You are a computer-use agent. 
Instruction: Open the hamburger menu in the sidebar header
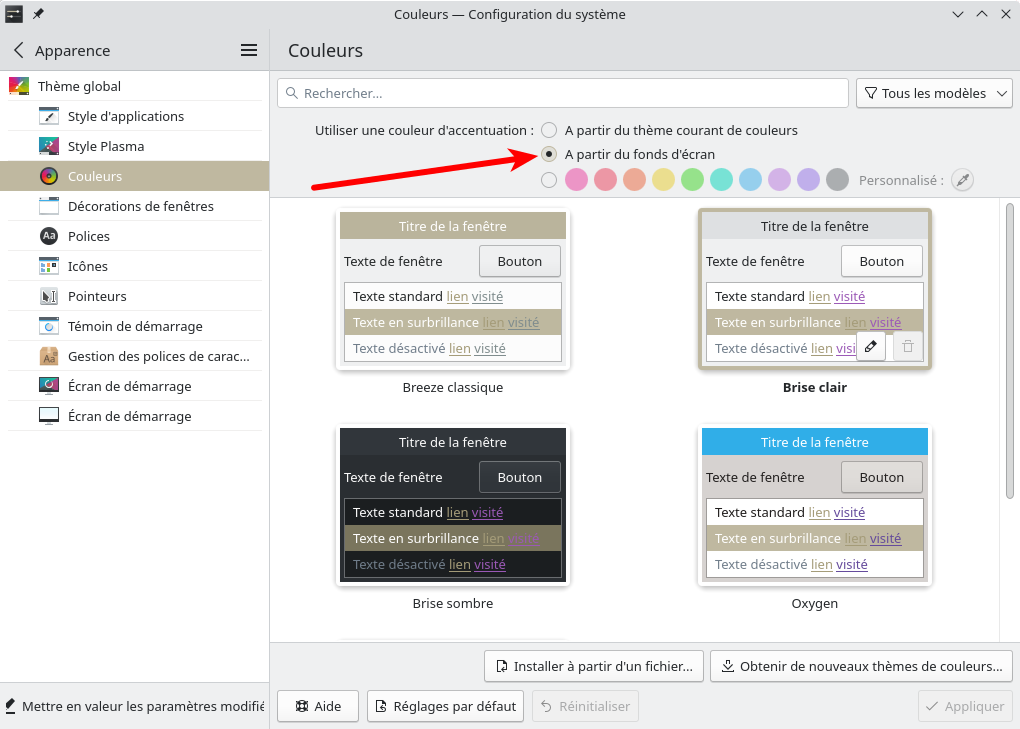tap(248, 50)
